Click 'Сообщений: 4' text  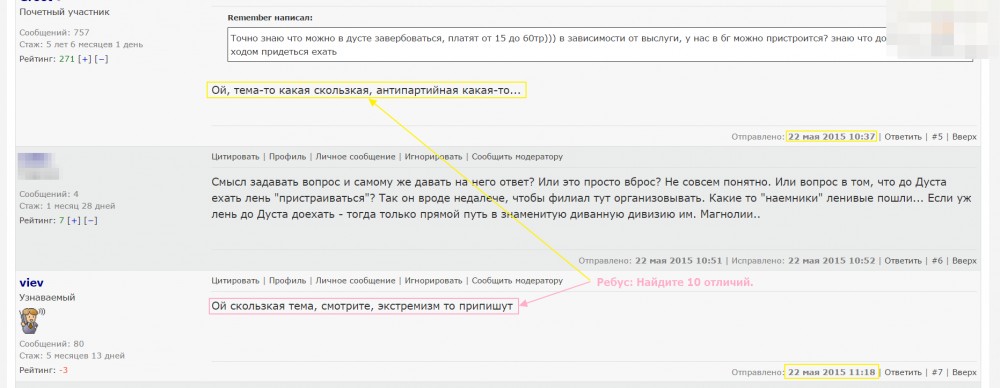coord(49,194)
